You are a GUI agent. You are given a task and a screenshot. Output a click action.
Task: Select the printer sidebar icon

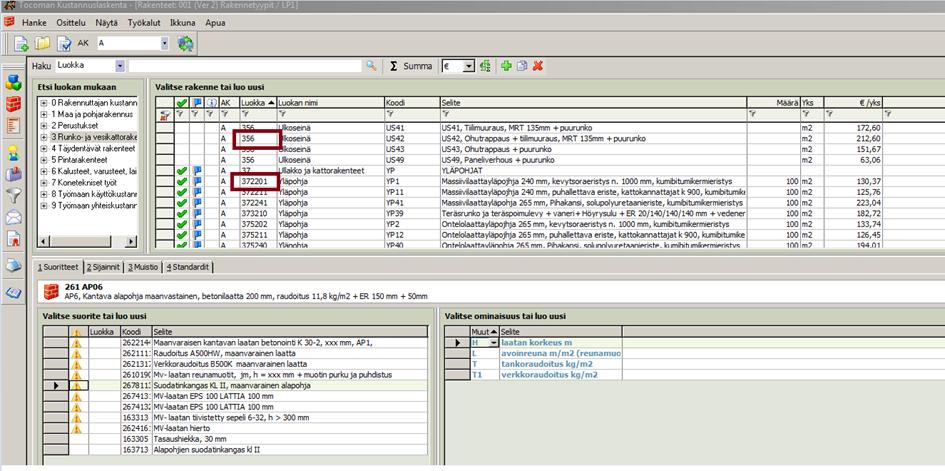(13, 265)
